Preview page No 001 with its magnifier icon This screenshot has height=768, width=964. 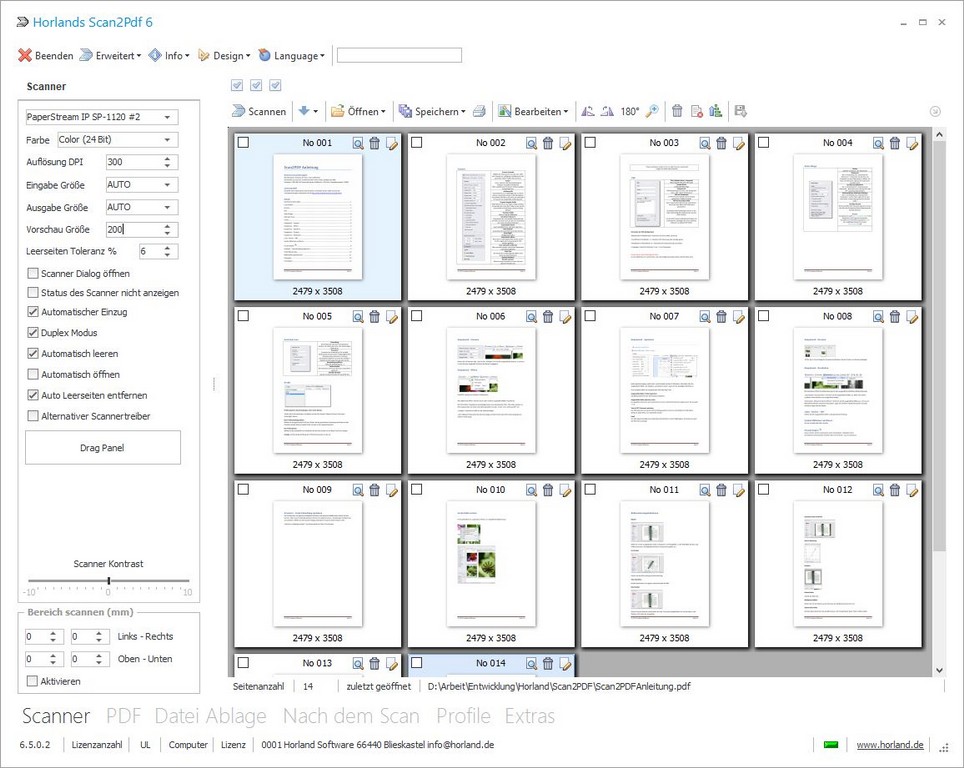click(358, 143)
